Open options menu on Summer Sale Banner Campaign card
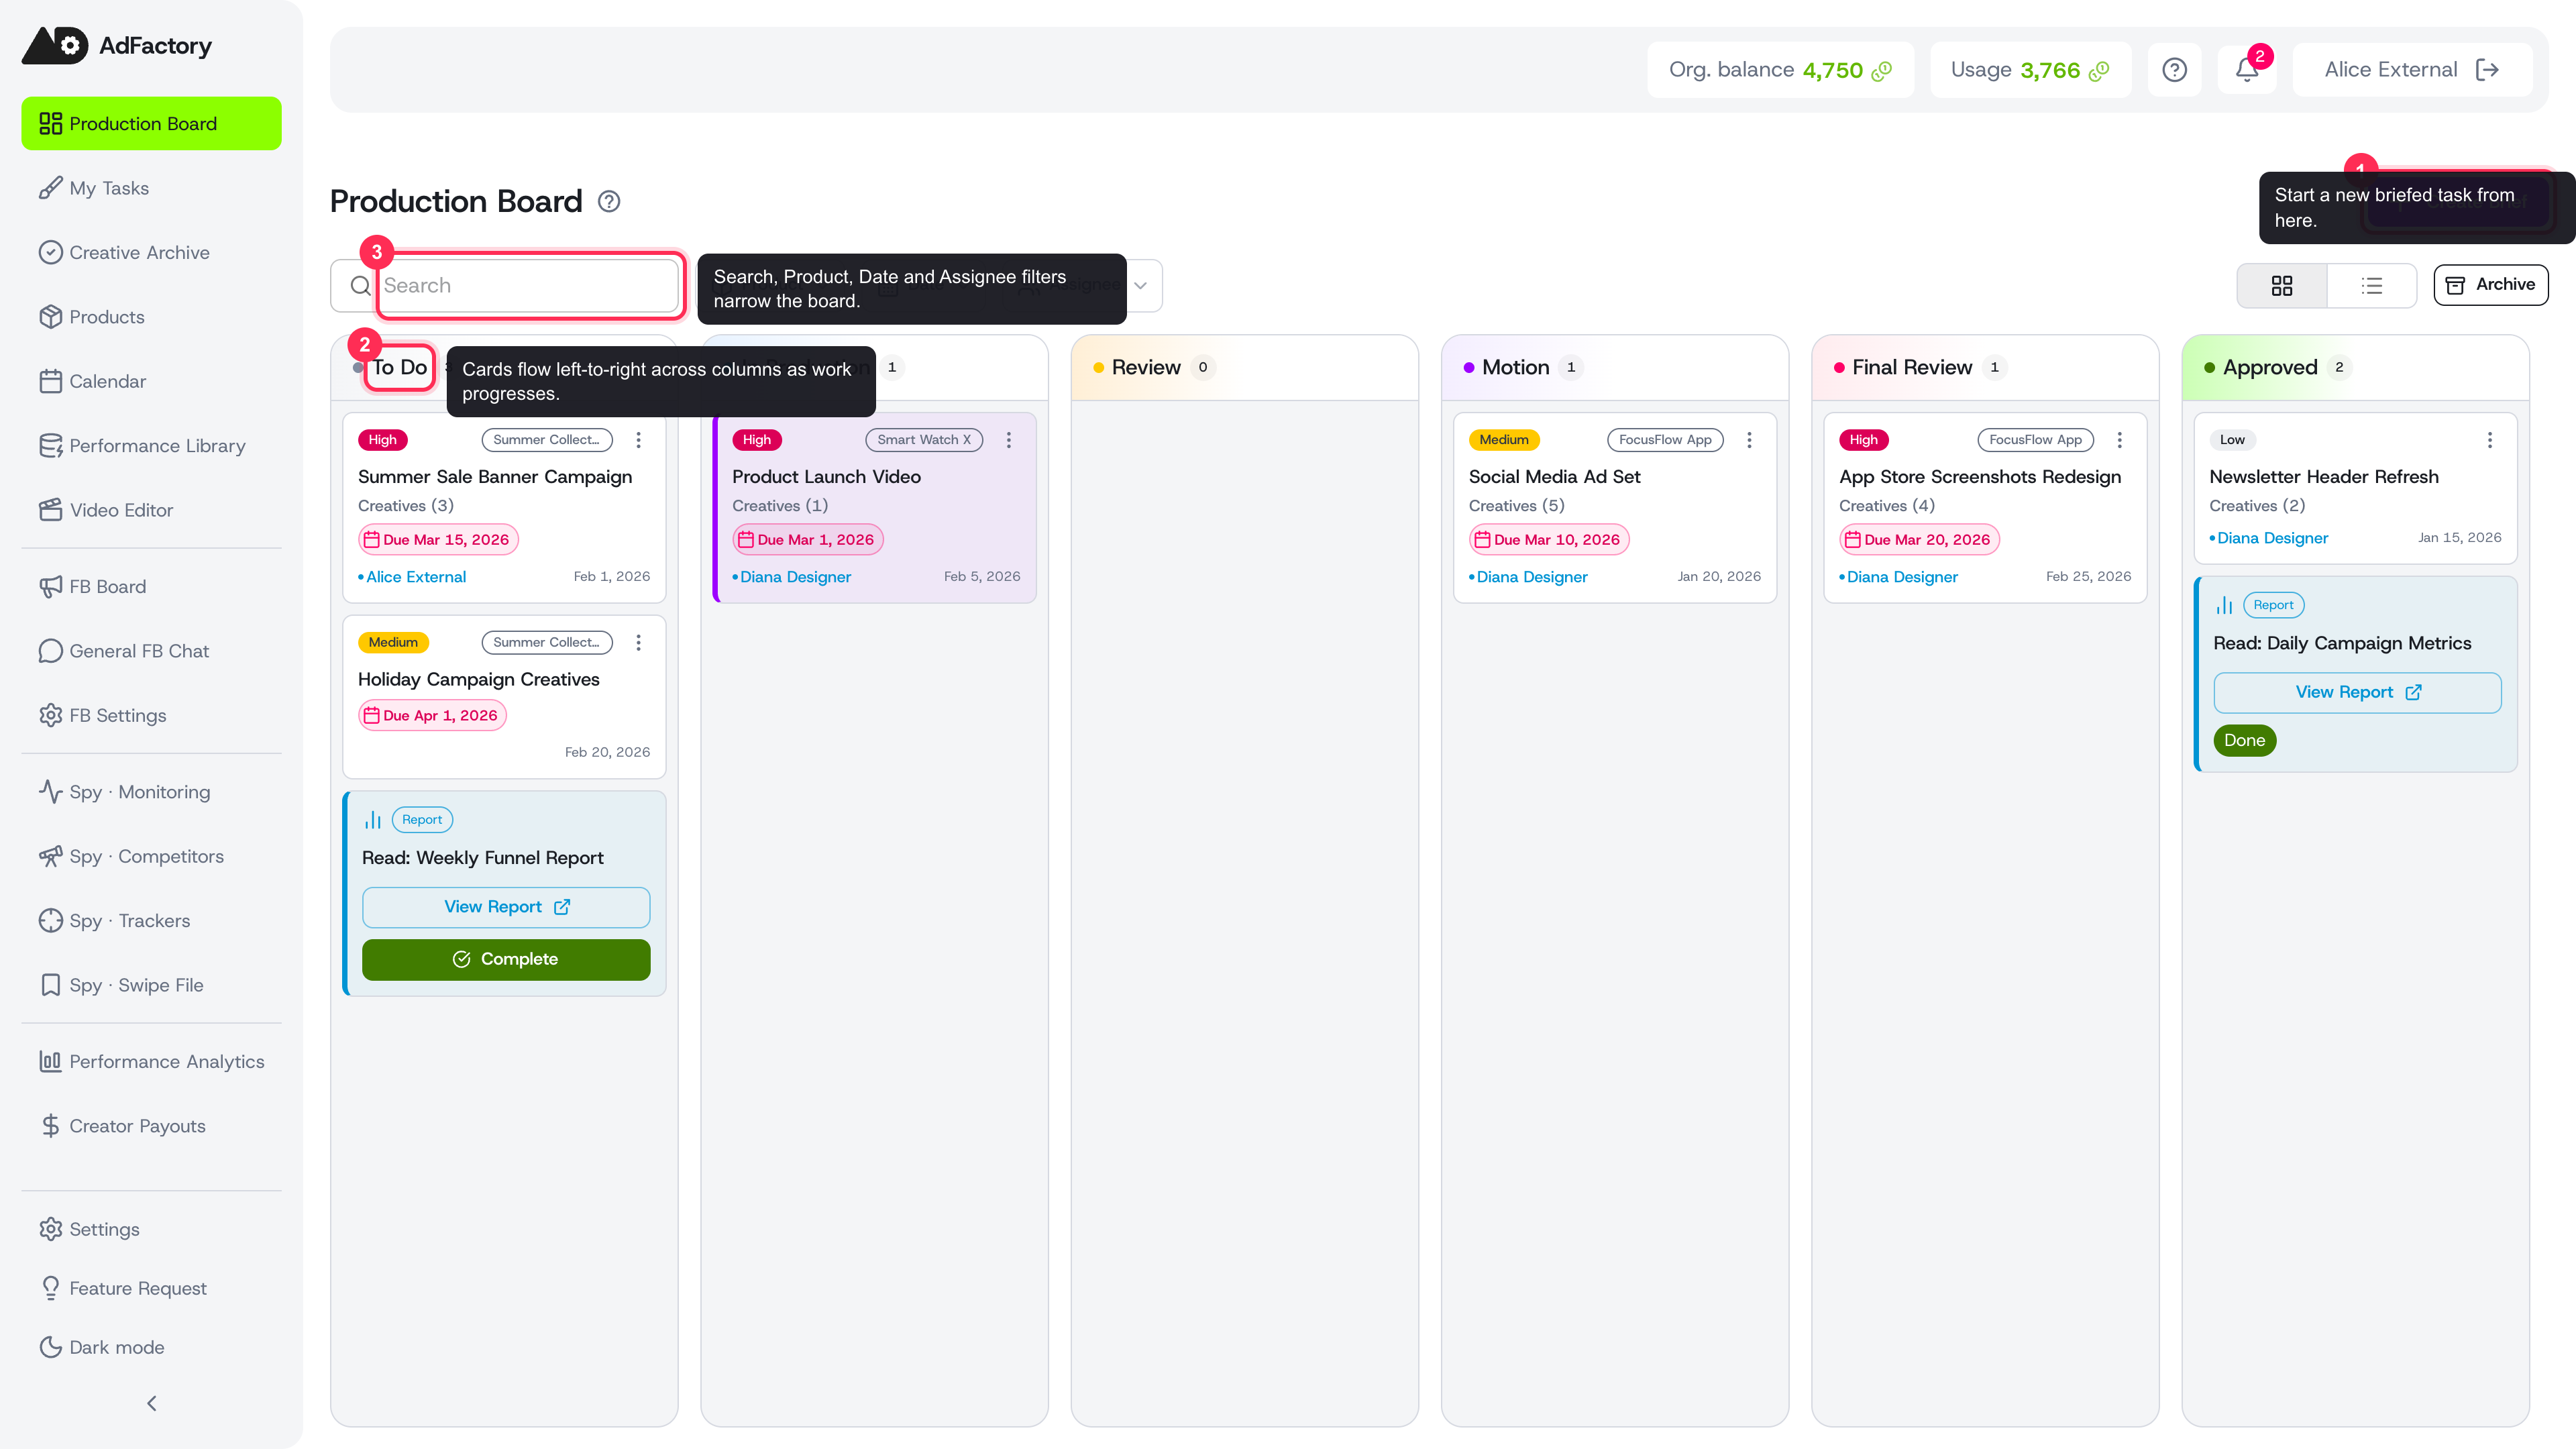Screen dimensions: 2576x1449 coord(638,440)
